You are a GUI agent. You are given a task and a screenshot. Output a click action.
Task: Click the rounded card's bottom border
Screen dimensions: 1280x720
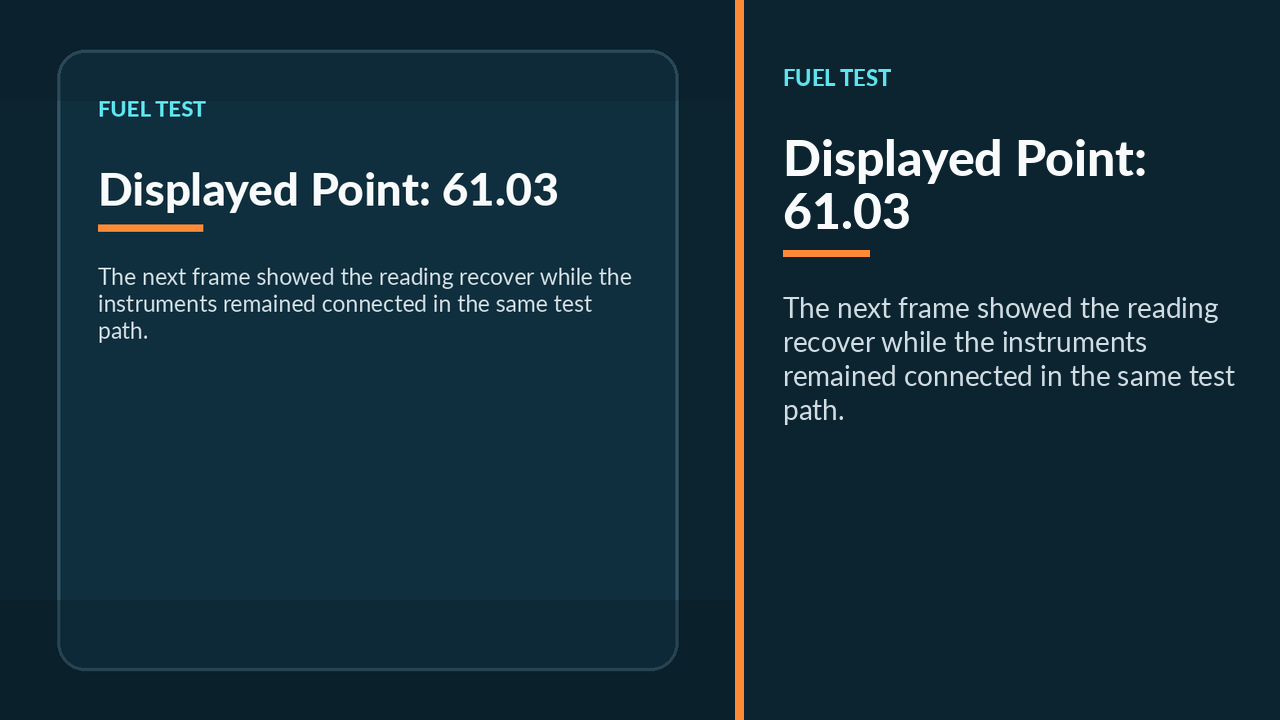(368, 668)
